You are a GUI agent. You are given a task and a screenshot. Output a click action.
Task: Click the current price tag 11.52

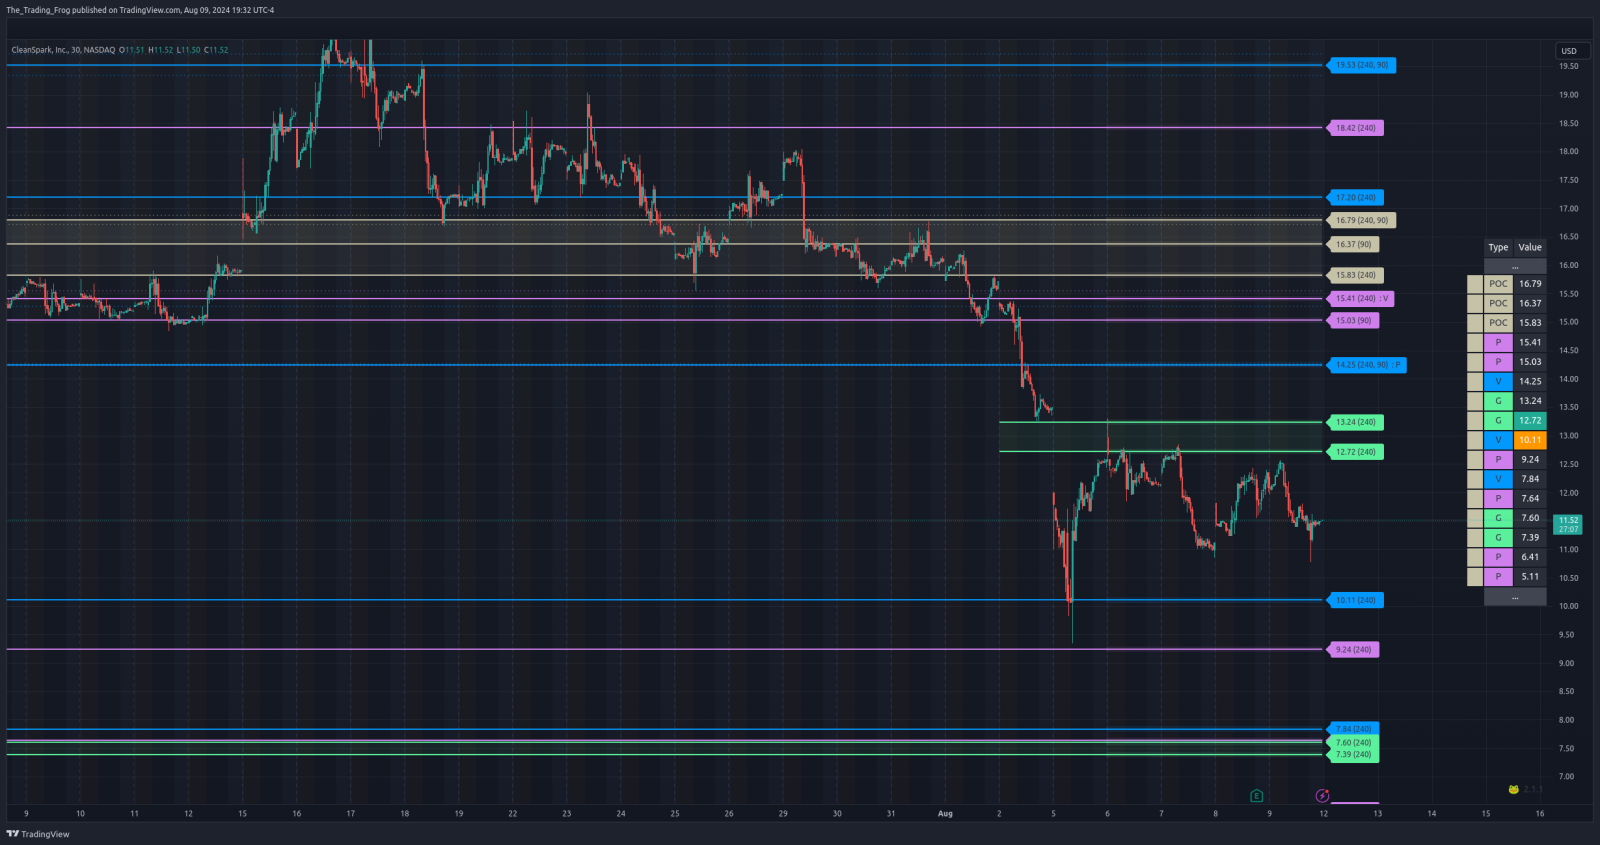1568,524
